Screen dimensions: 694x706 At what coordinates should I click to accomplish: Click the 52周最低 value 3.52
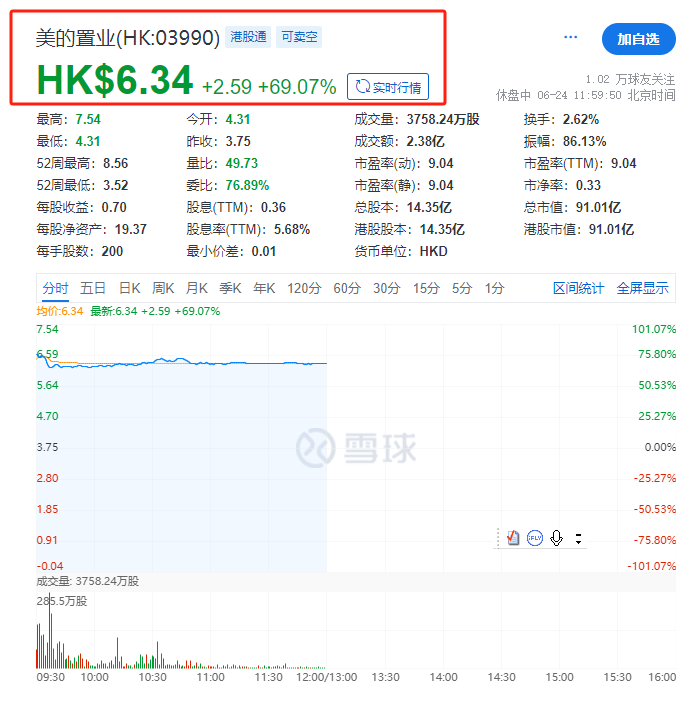[115, 186]
